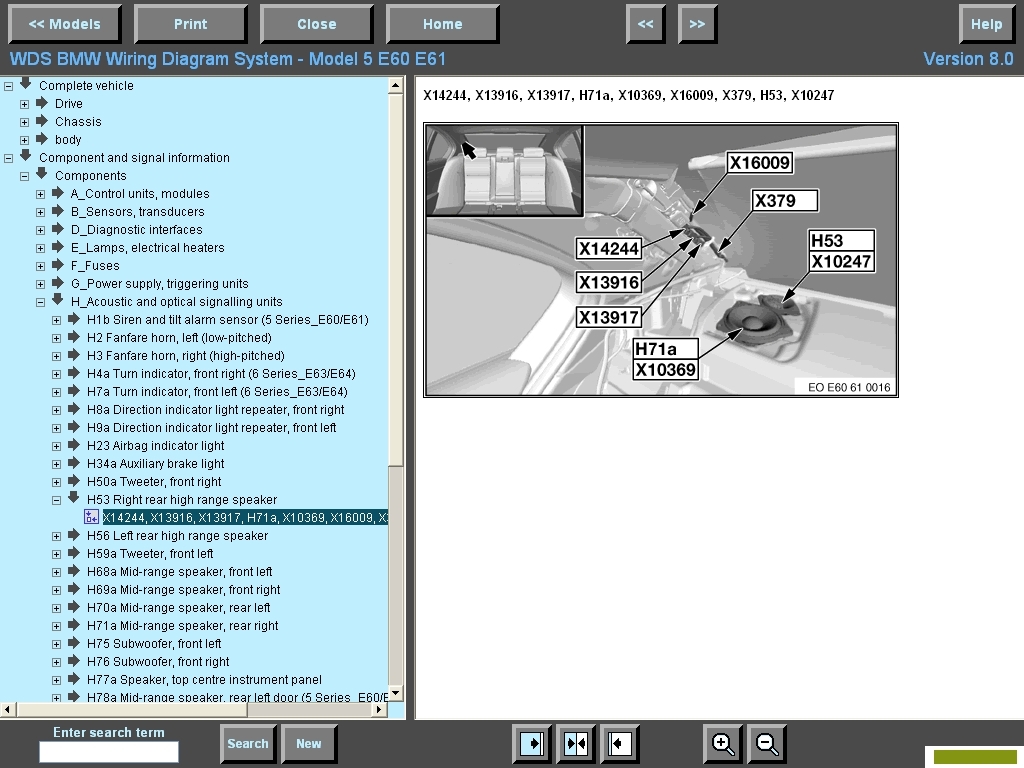Select H59a Tweeter, front left

coord(150,554)
